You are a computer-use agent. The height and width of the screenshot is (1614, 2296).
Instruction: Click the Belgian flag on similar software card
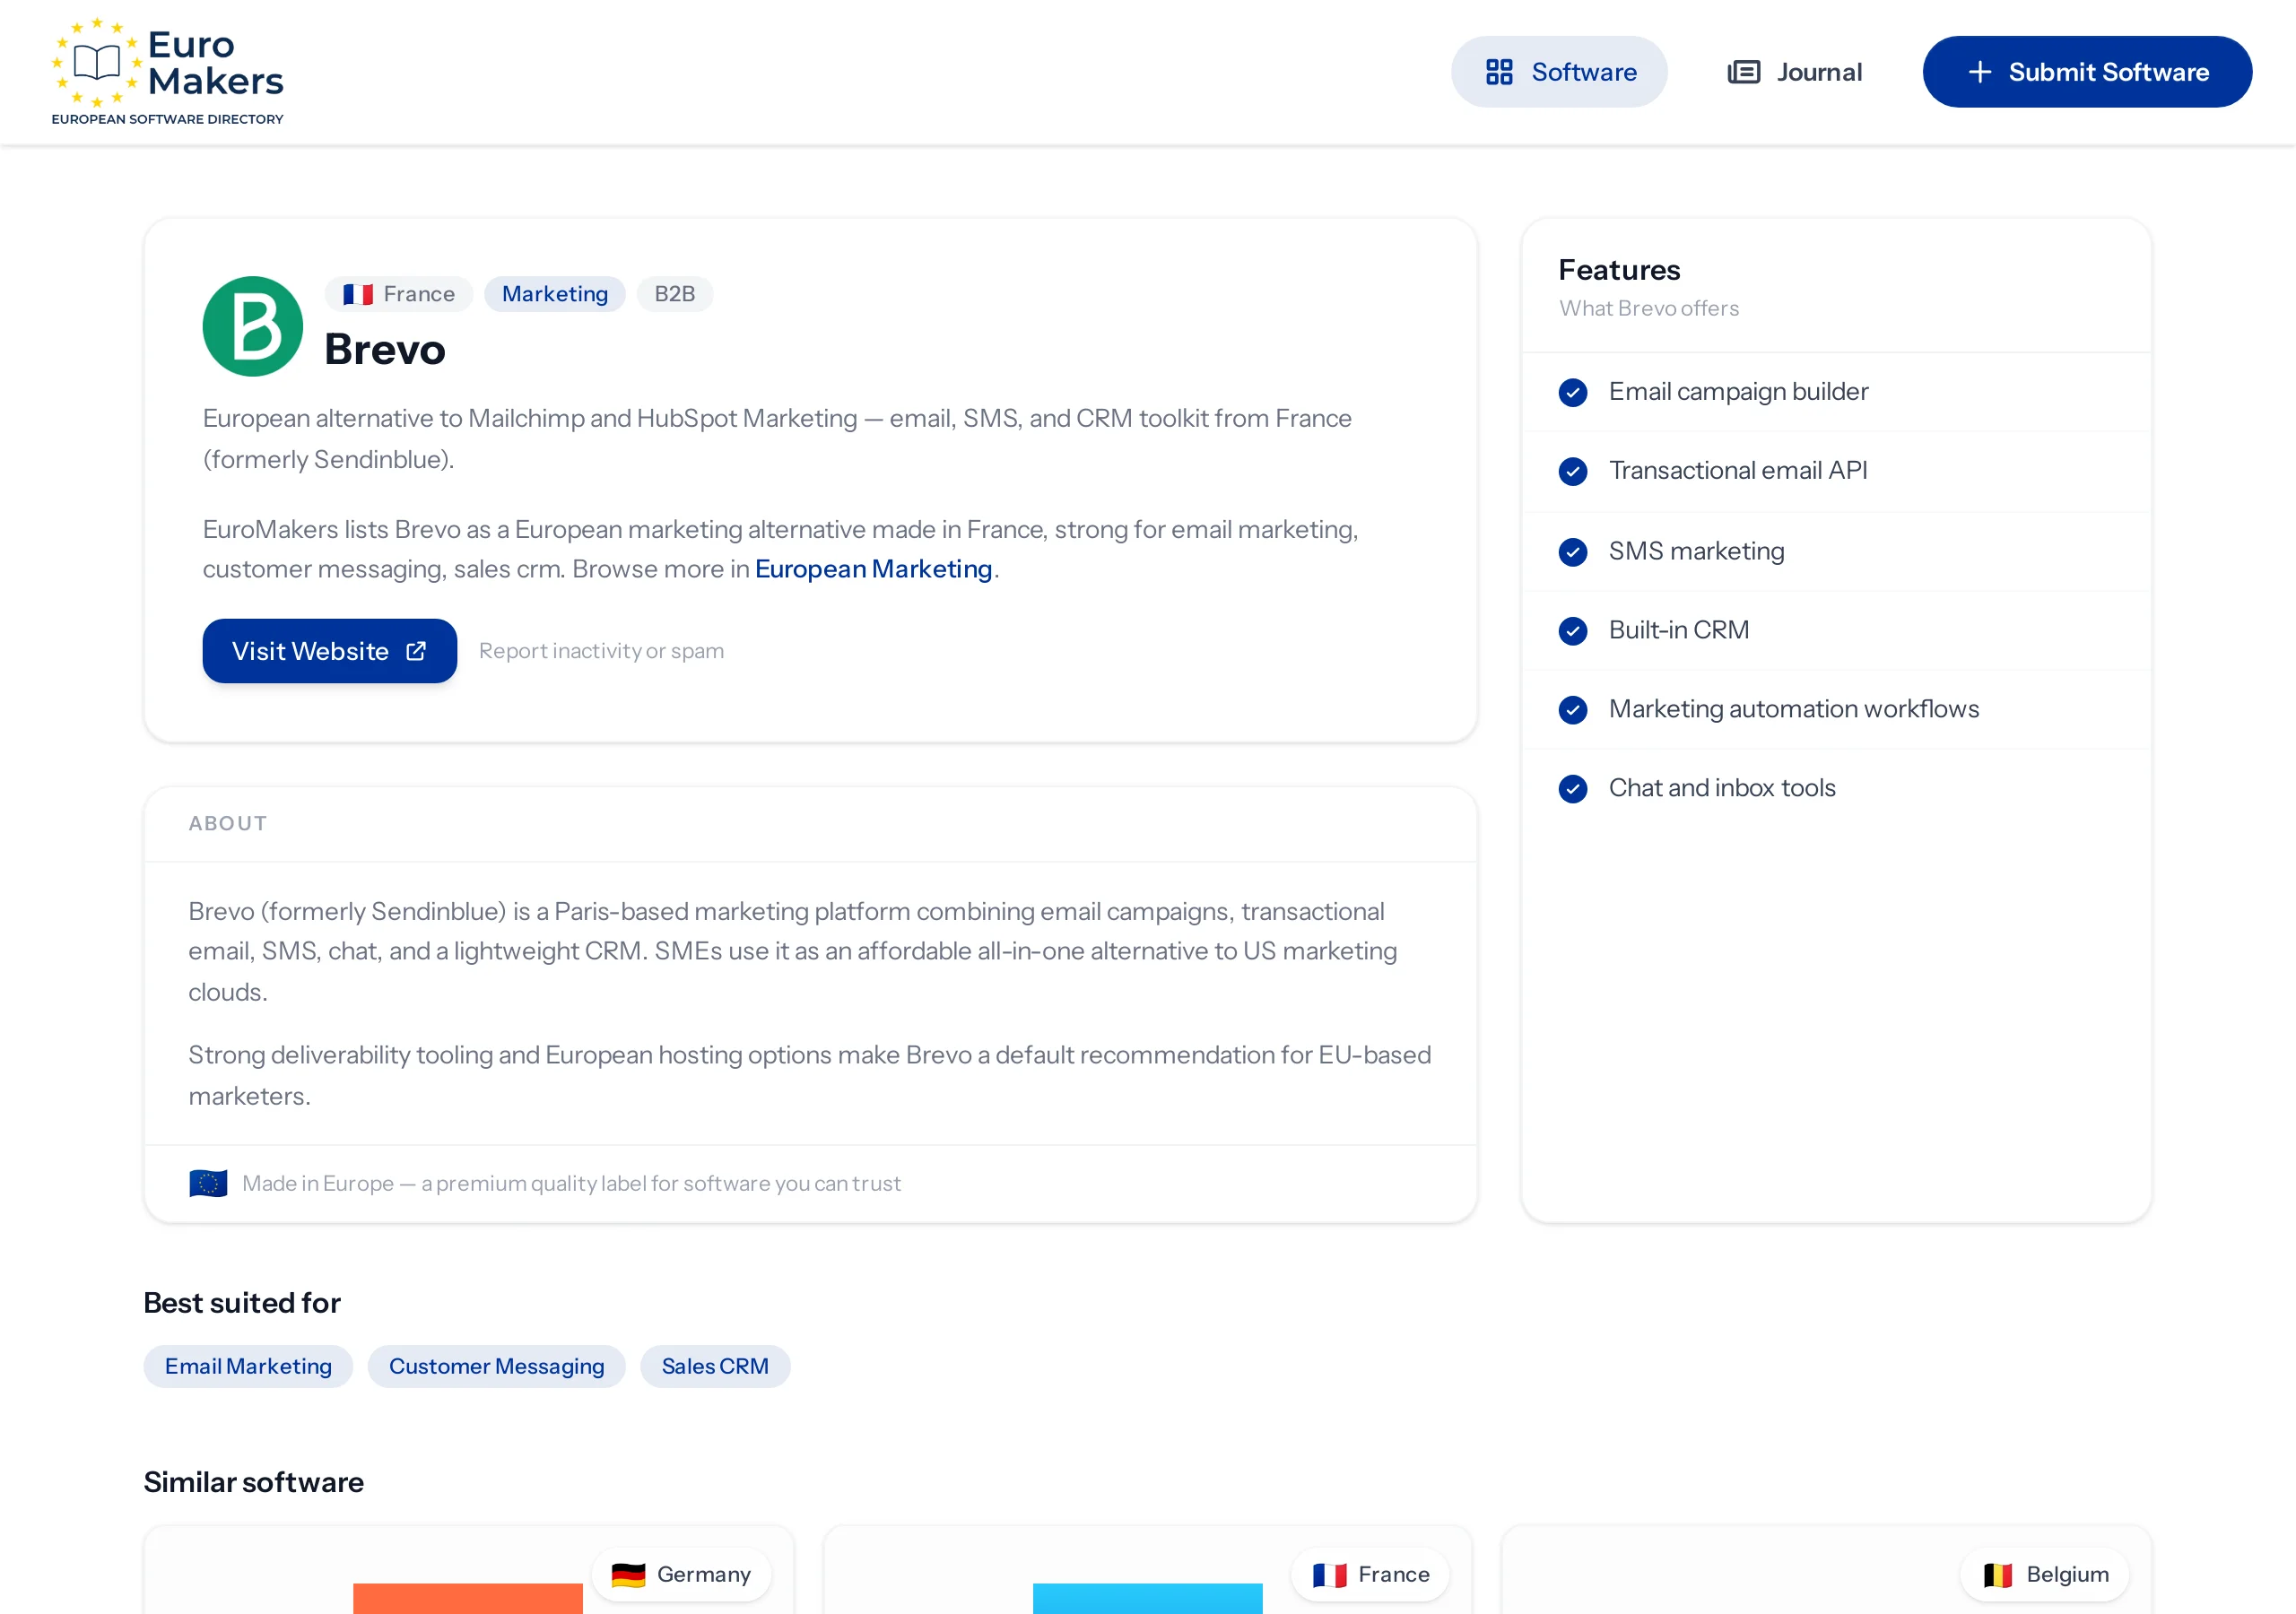[1998, 1575]
